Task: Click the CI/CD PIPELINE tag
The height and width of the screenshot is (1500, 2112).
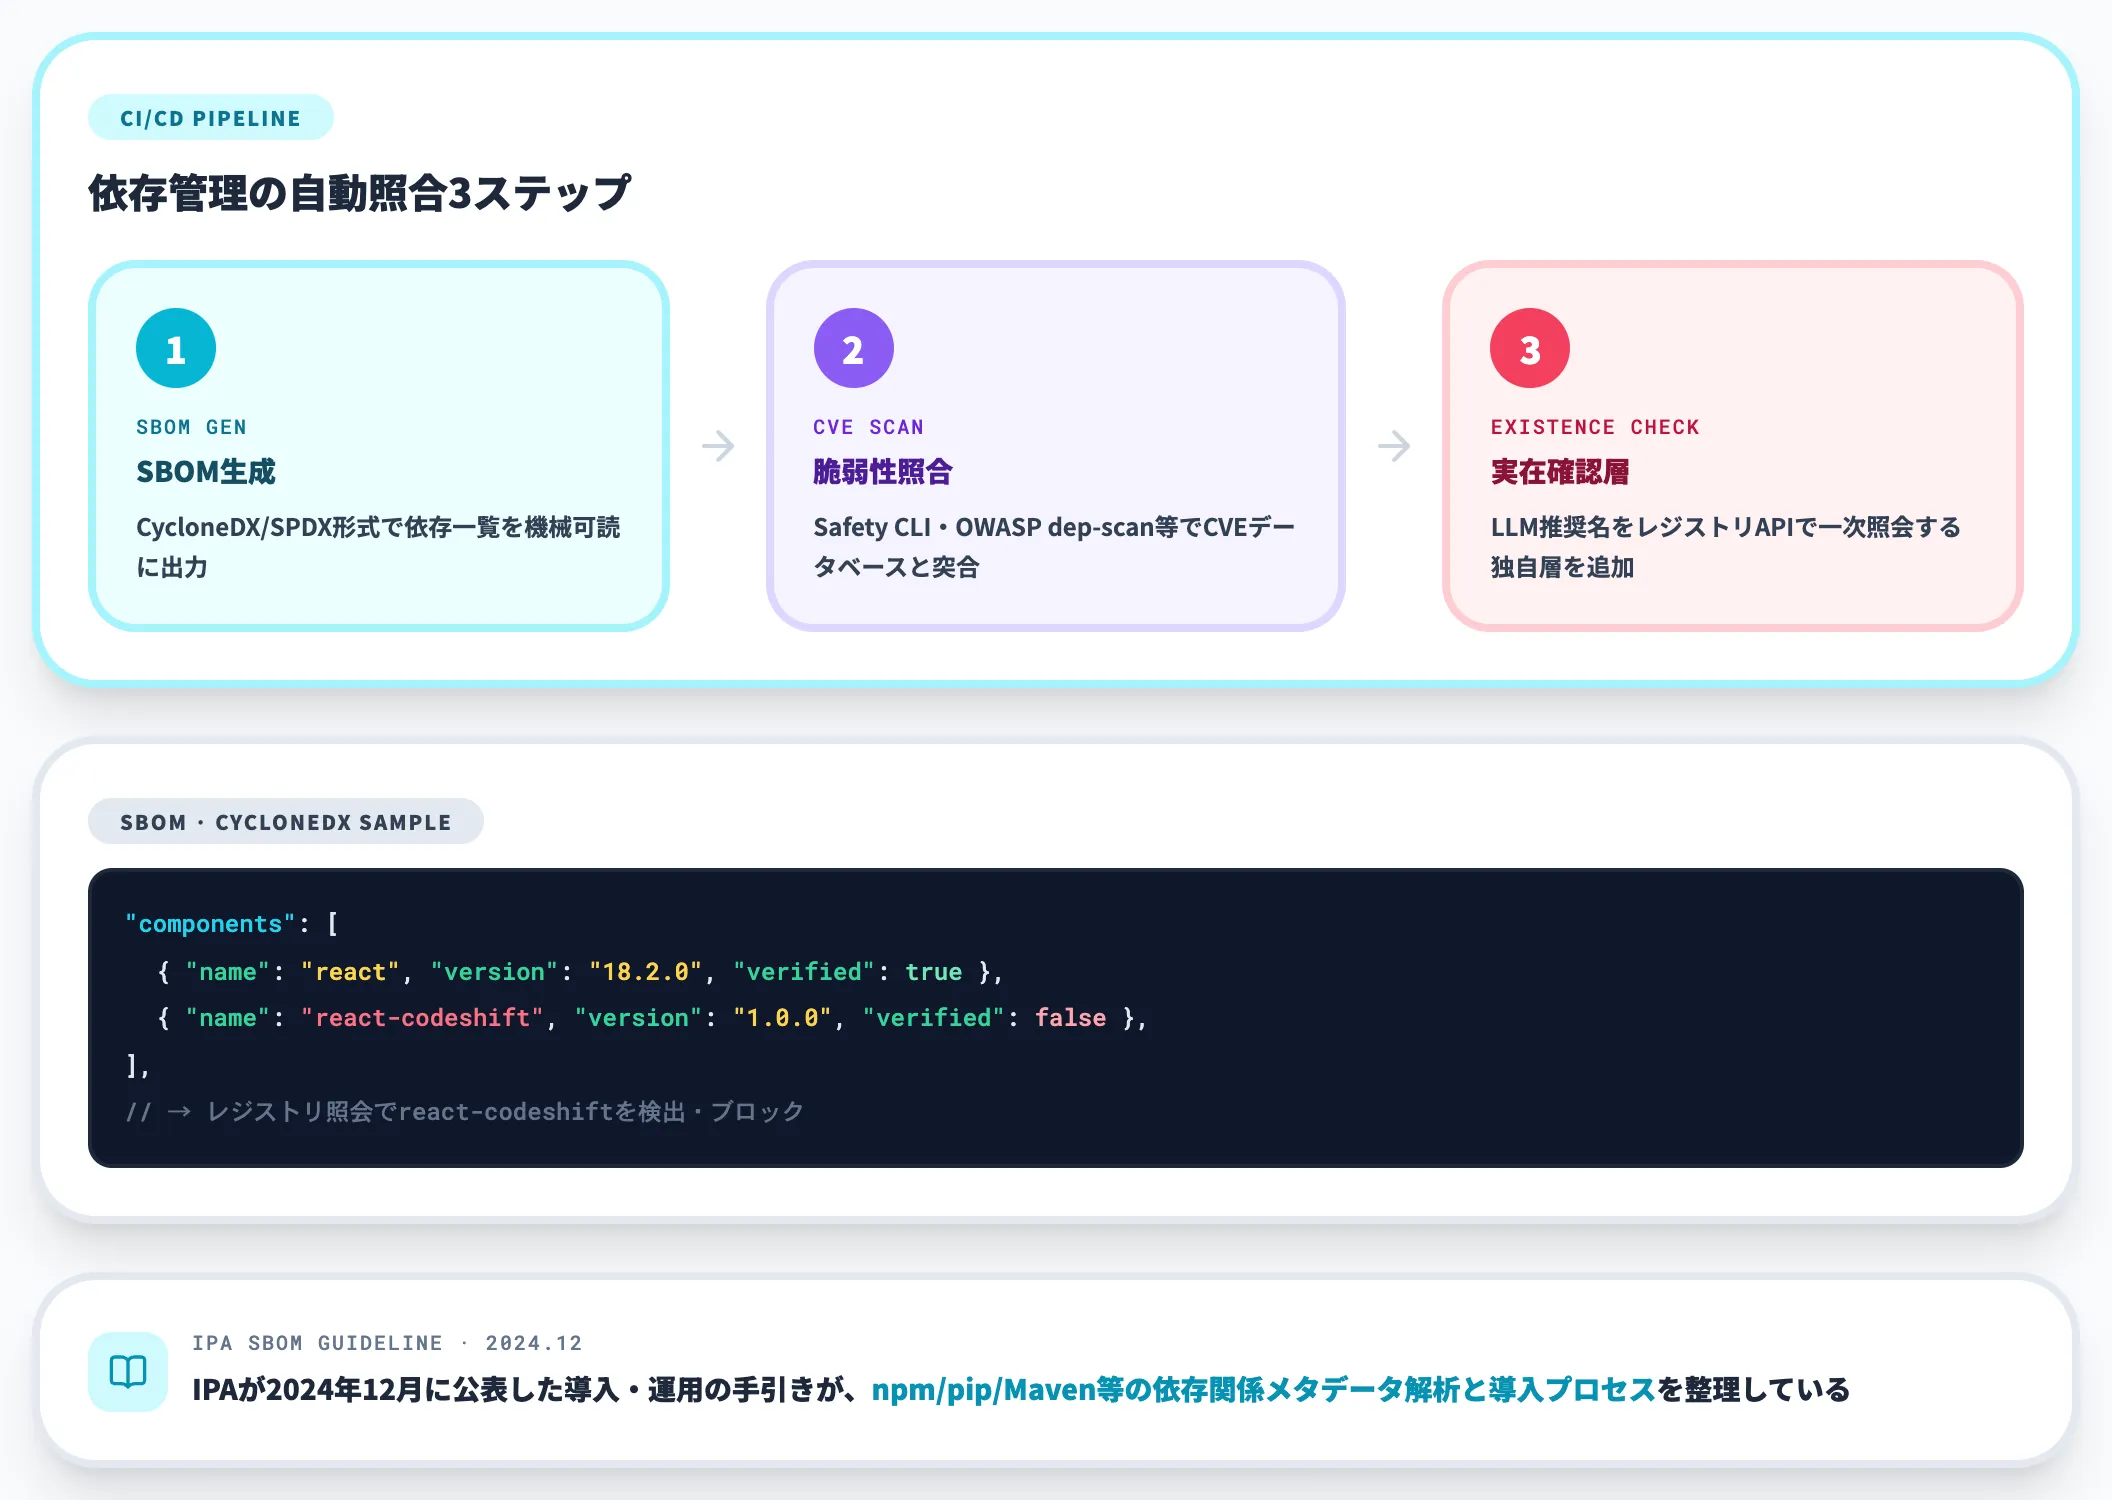Action: click(x=211, y=118)
